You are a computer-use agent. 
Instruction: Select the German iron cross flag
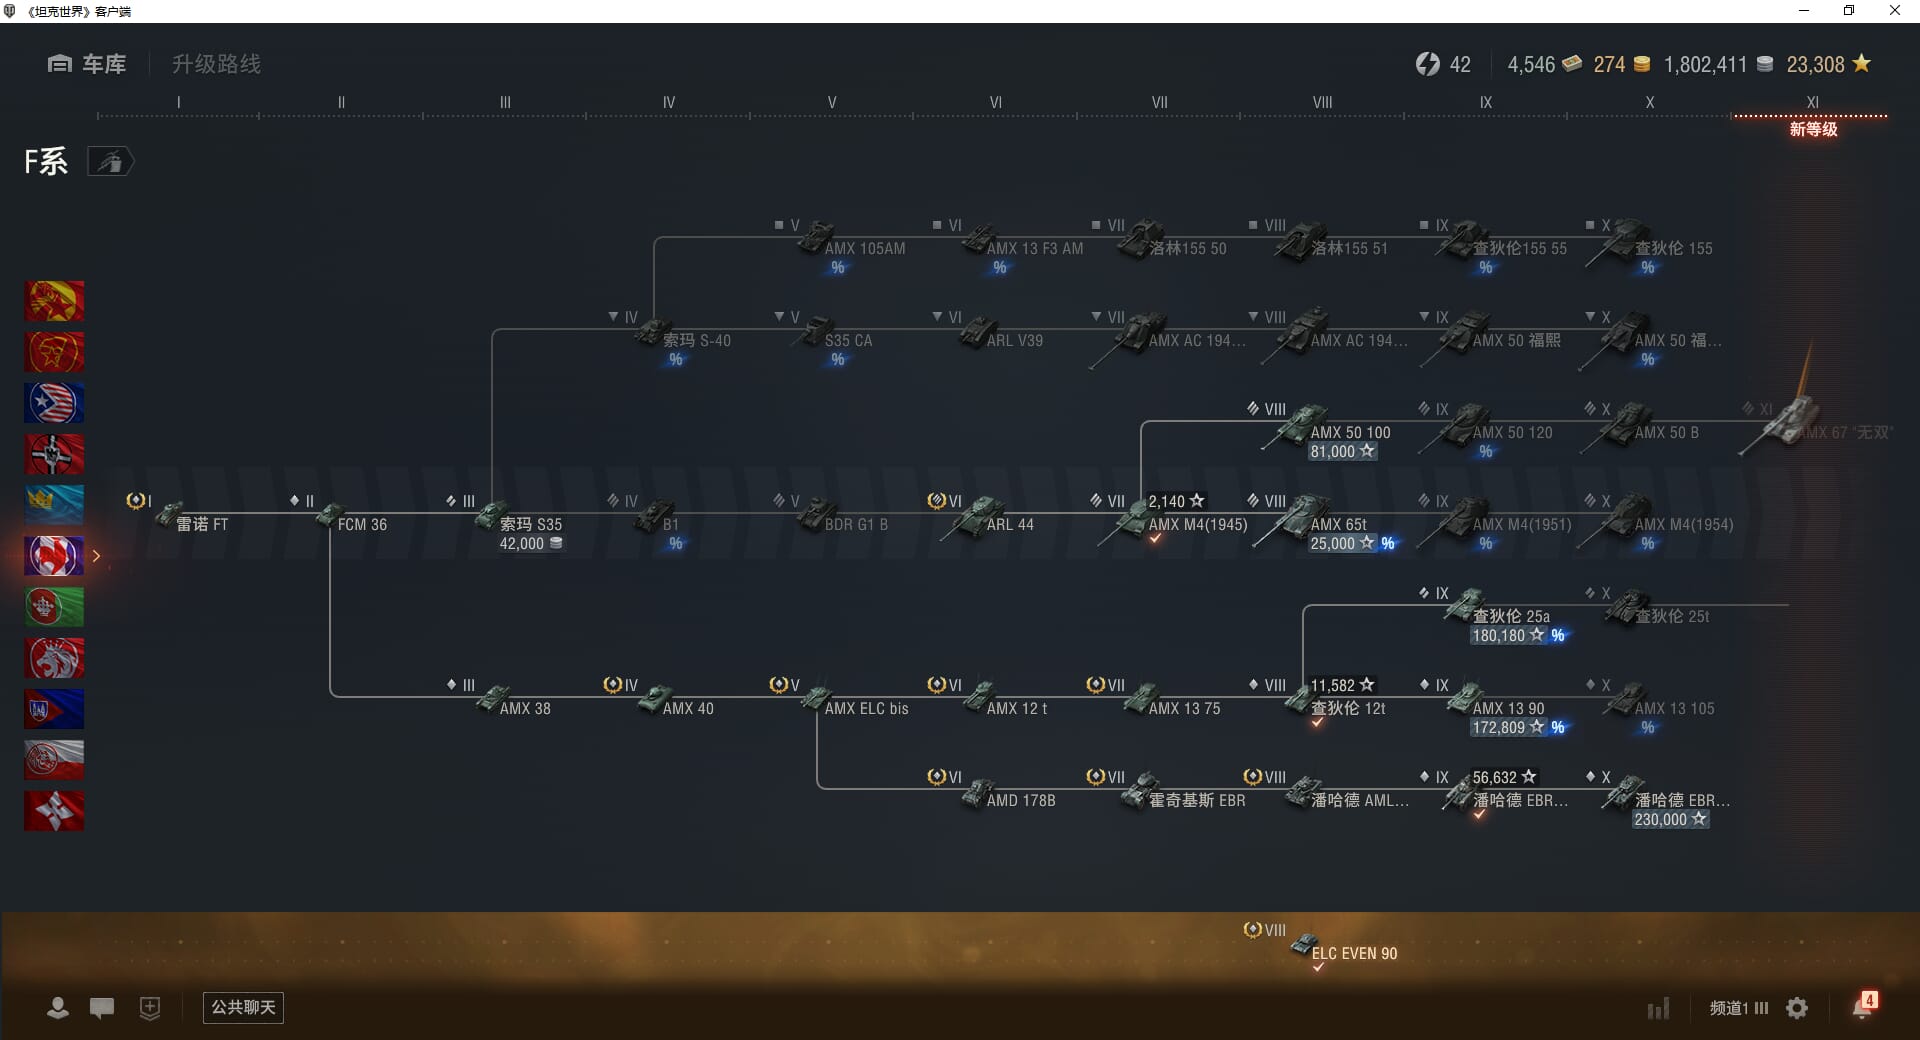pyautogui.click(x=54, y=454)
